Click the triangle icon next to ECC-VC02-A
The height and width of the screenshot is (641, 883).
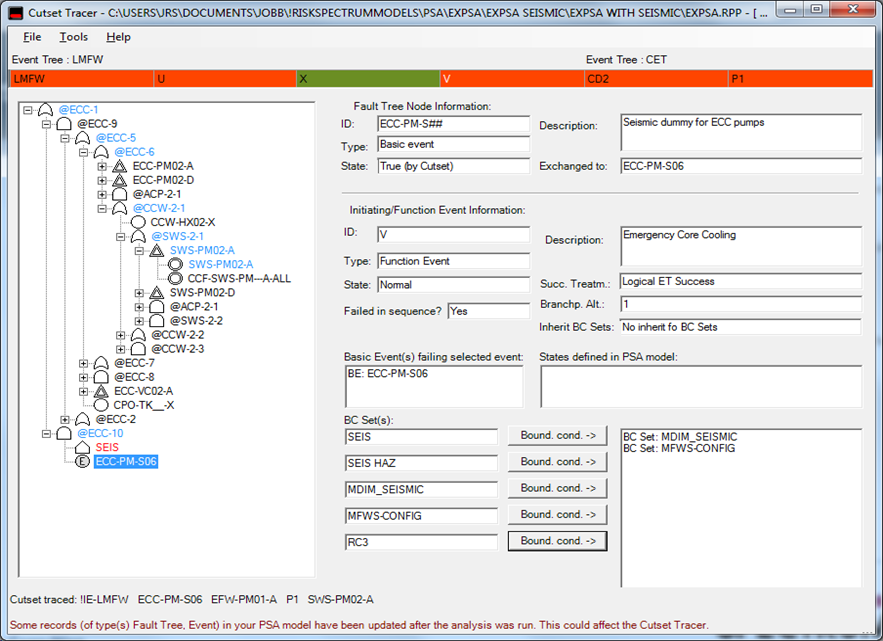101,391
